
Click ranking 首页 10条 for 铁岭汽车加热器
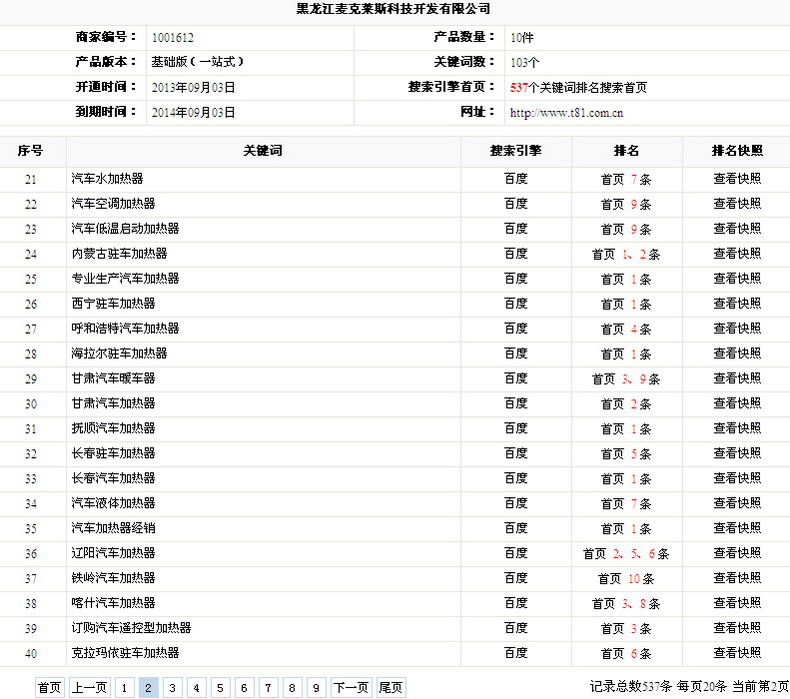(x=626, y=579)
